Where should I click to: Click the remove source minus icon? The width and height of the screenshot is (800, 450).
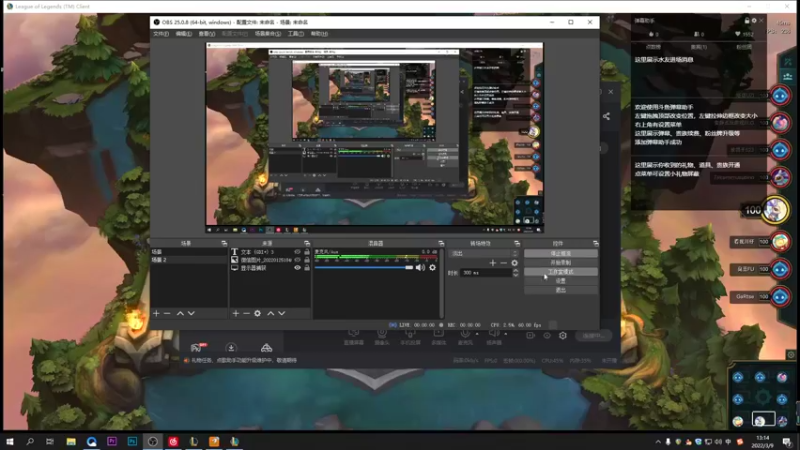click(x=246, y=313)
